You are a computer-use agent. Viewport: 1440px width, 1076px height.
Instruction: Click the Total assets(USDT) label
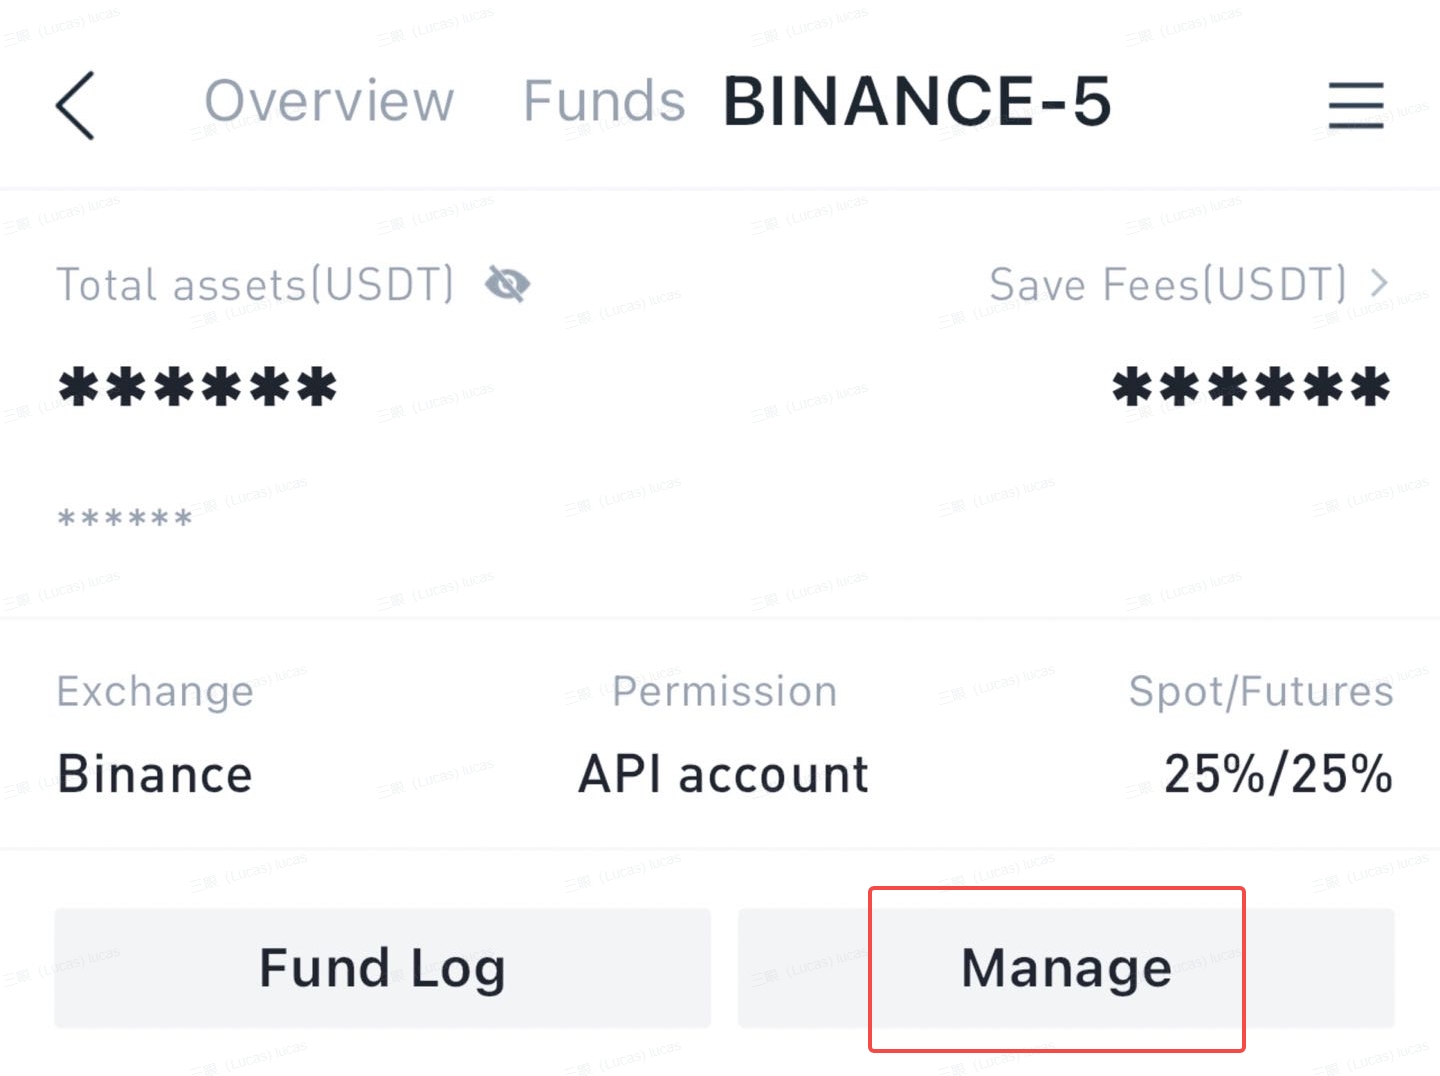coord(255,284)
